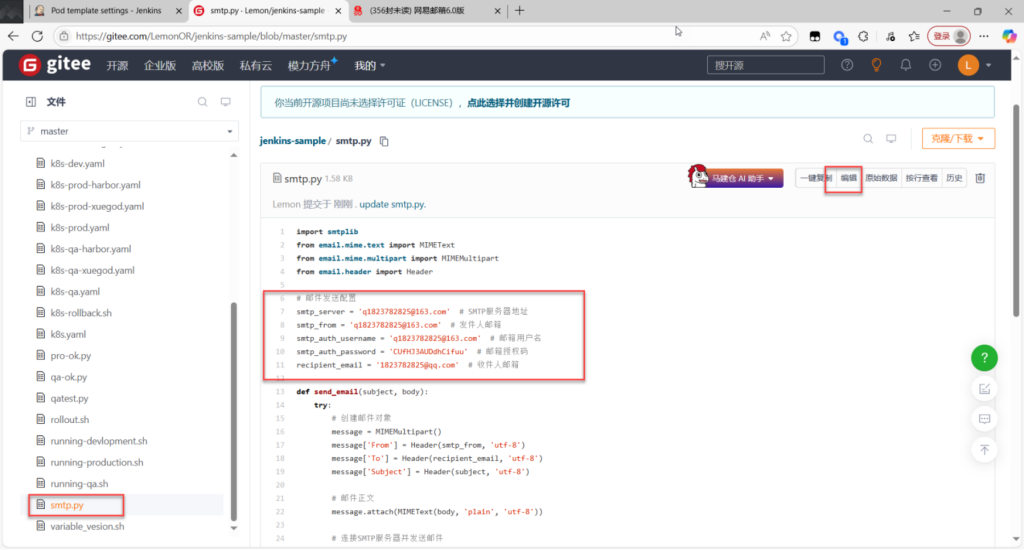Copy the smtp.py file path icon

tap(384, 141)
